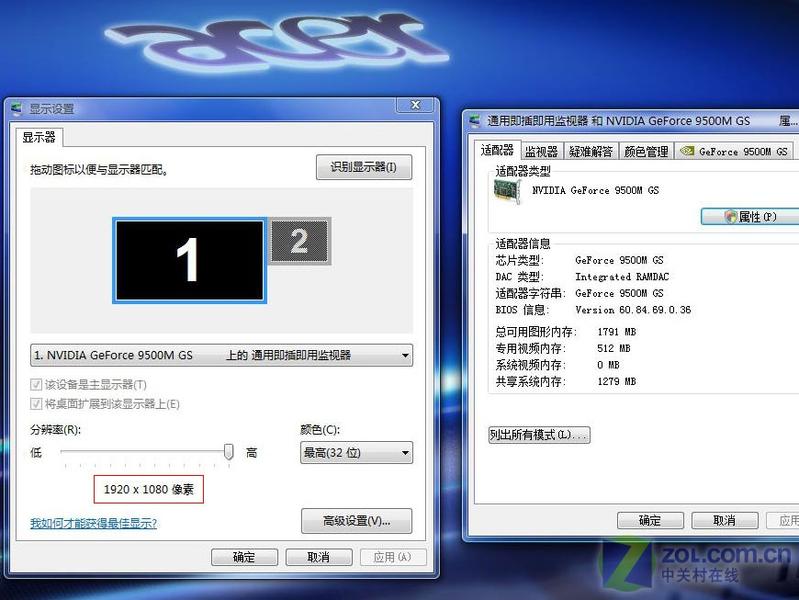
Task: Click 应用(A) in the 显示设置 window
Action: (x=393, y=557)
